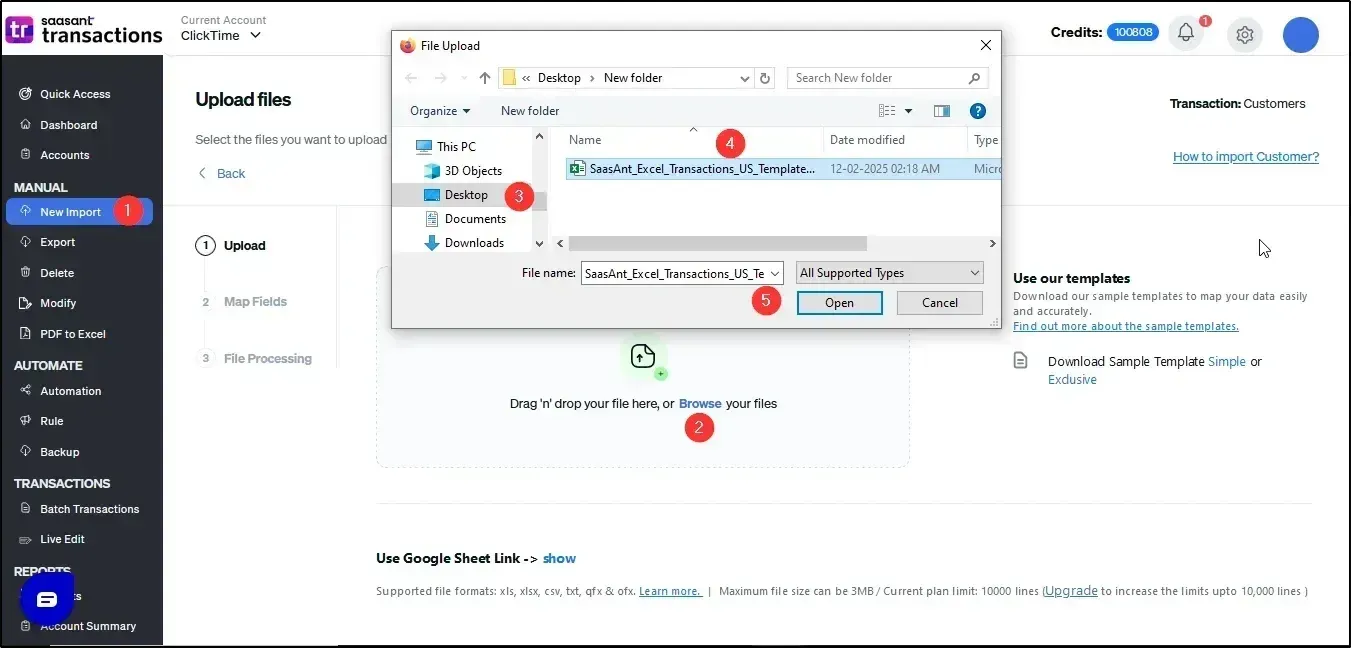Click the Search New folder field
The width and height of the screenshot is (1351, 648).
[887, 78]
